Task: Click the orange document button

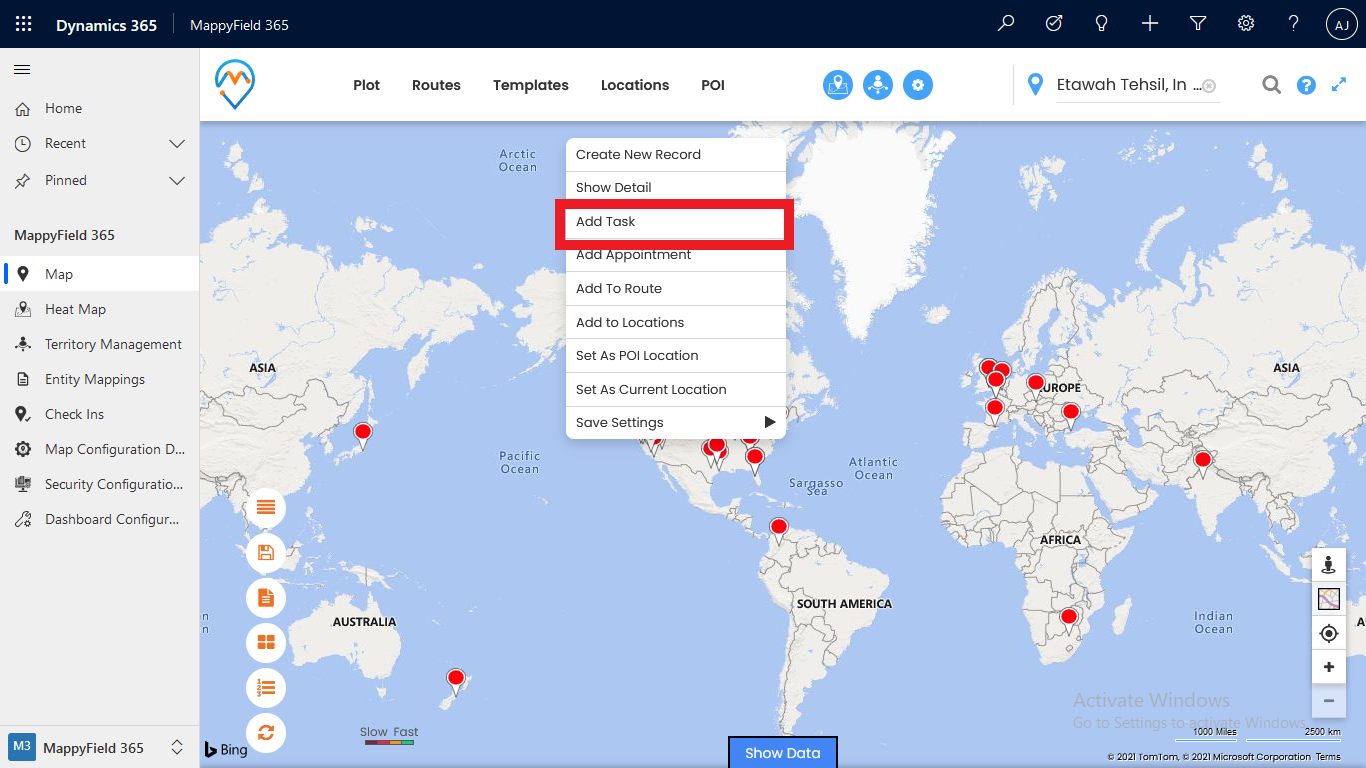Action: (x=266, y=598)
